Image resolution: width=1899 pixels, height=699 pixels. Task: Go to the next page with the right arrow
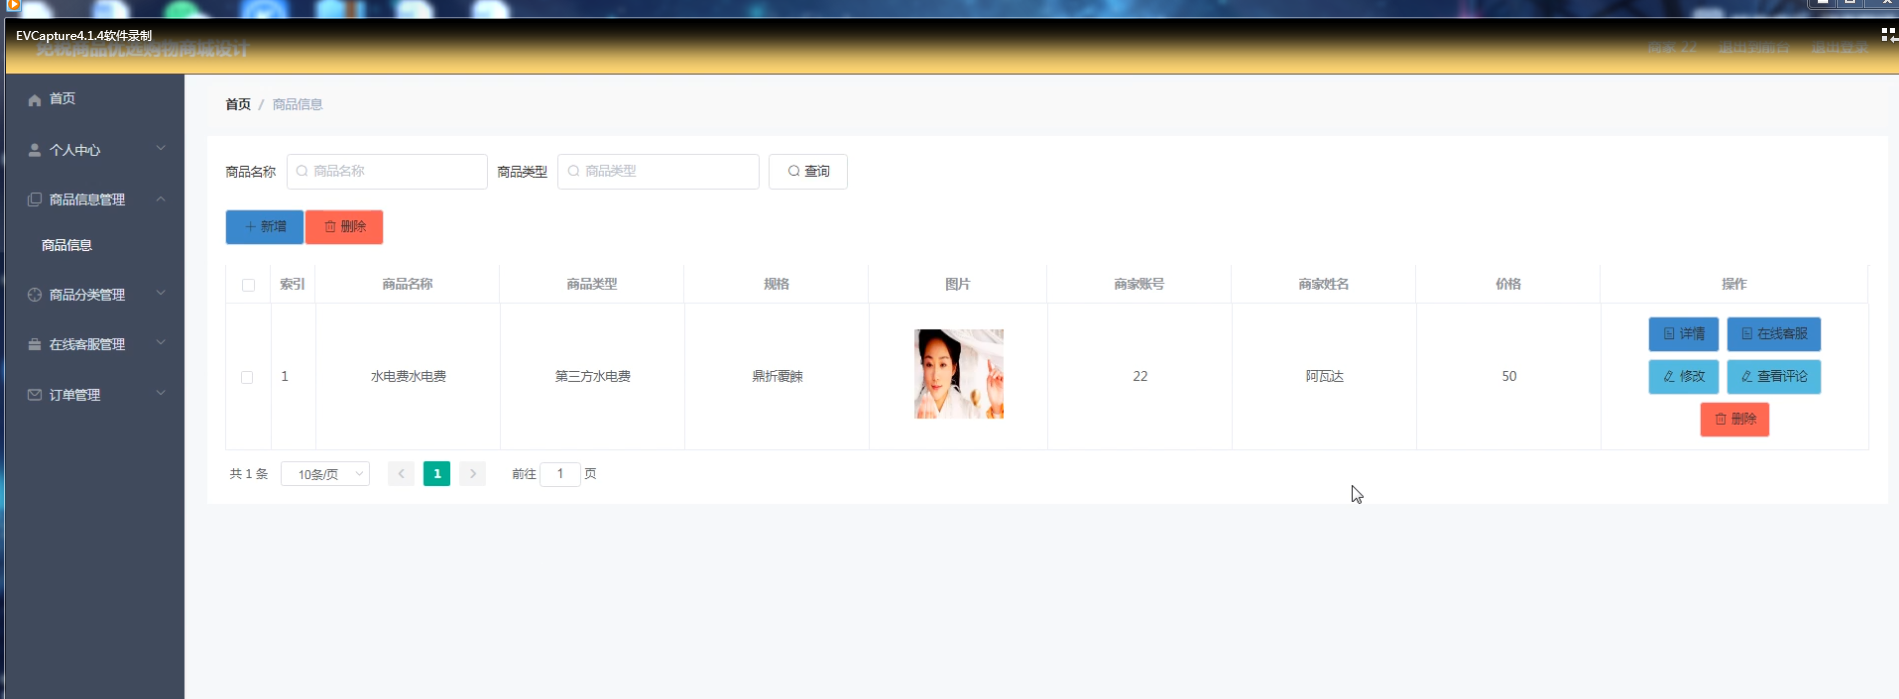473,474
